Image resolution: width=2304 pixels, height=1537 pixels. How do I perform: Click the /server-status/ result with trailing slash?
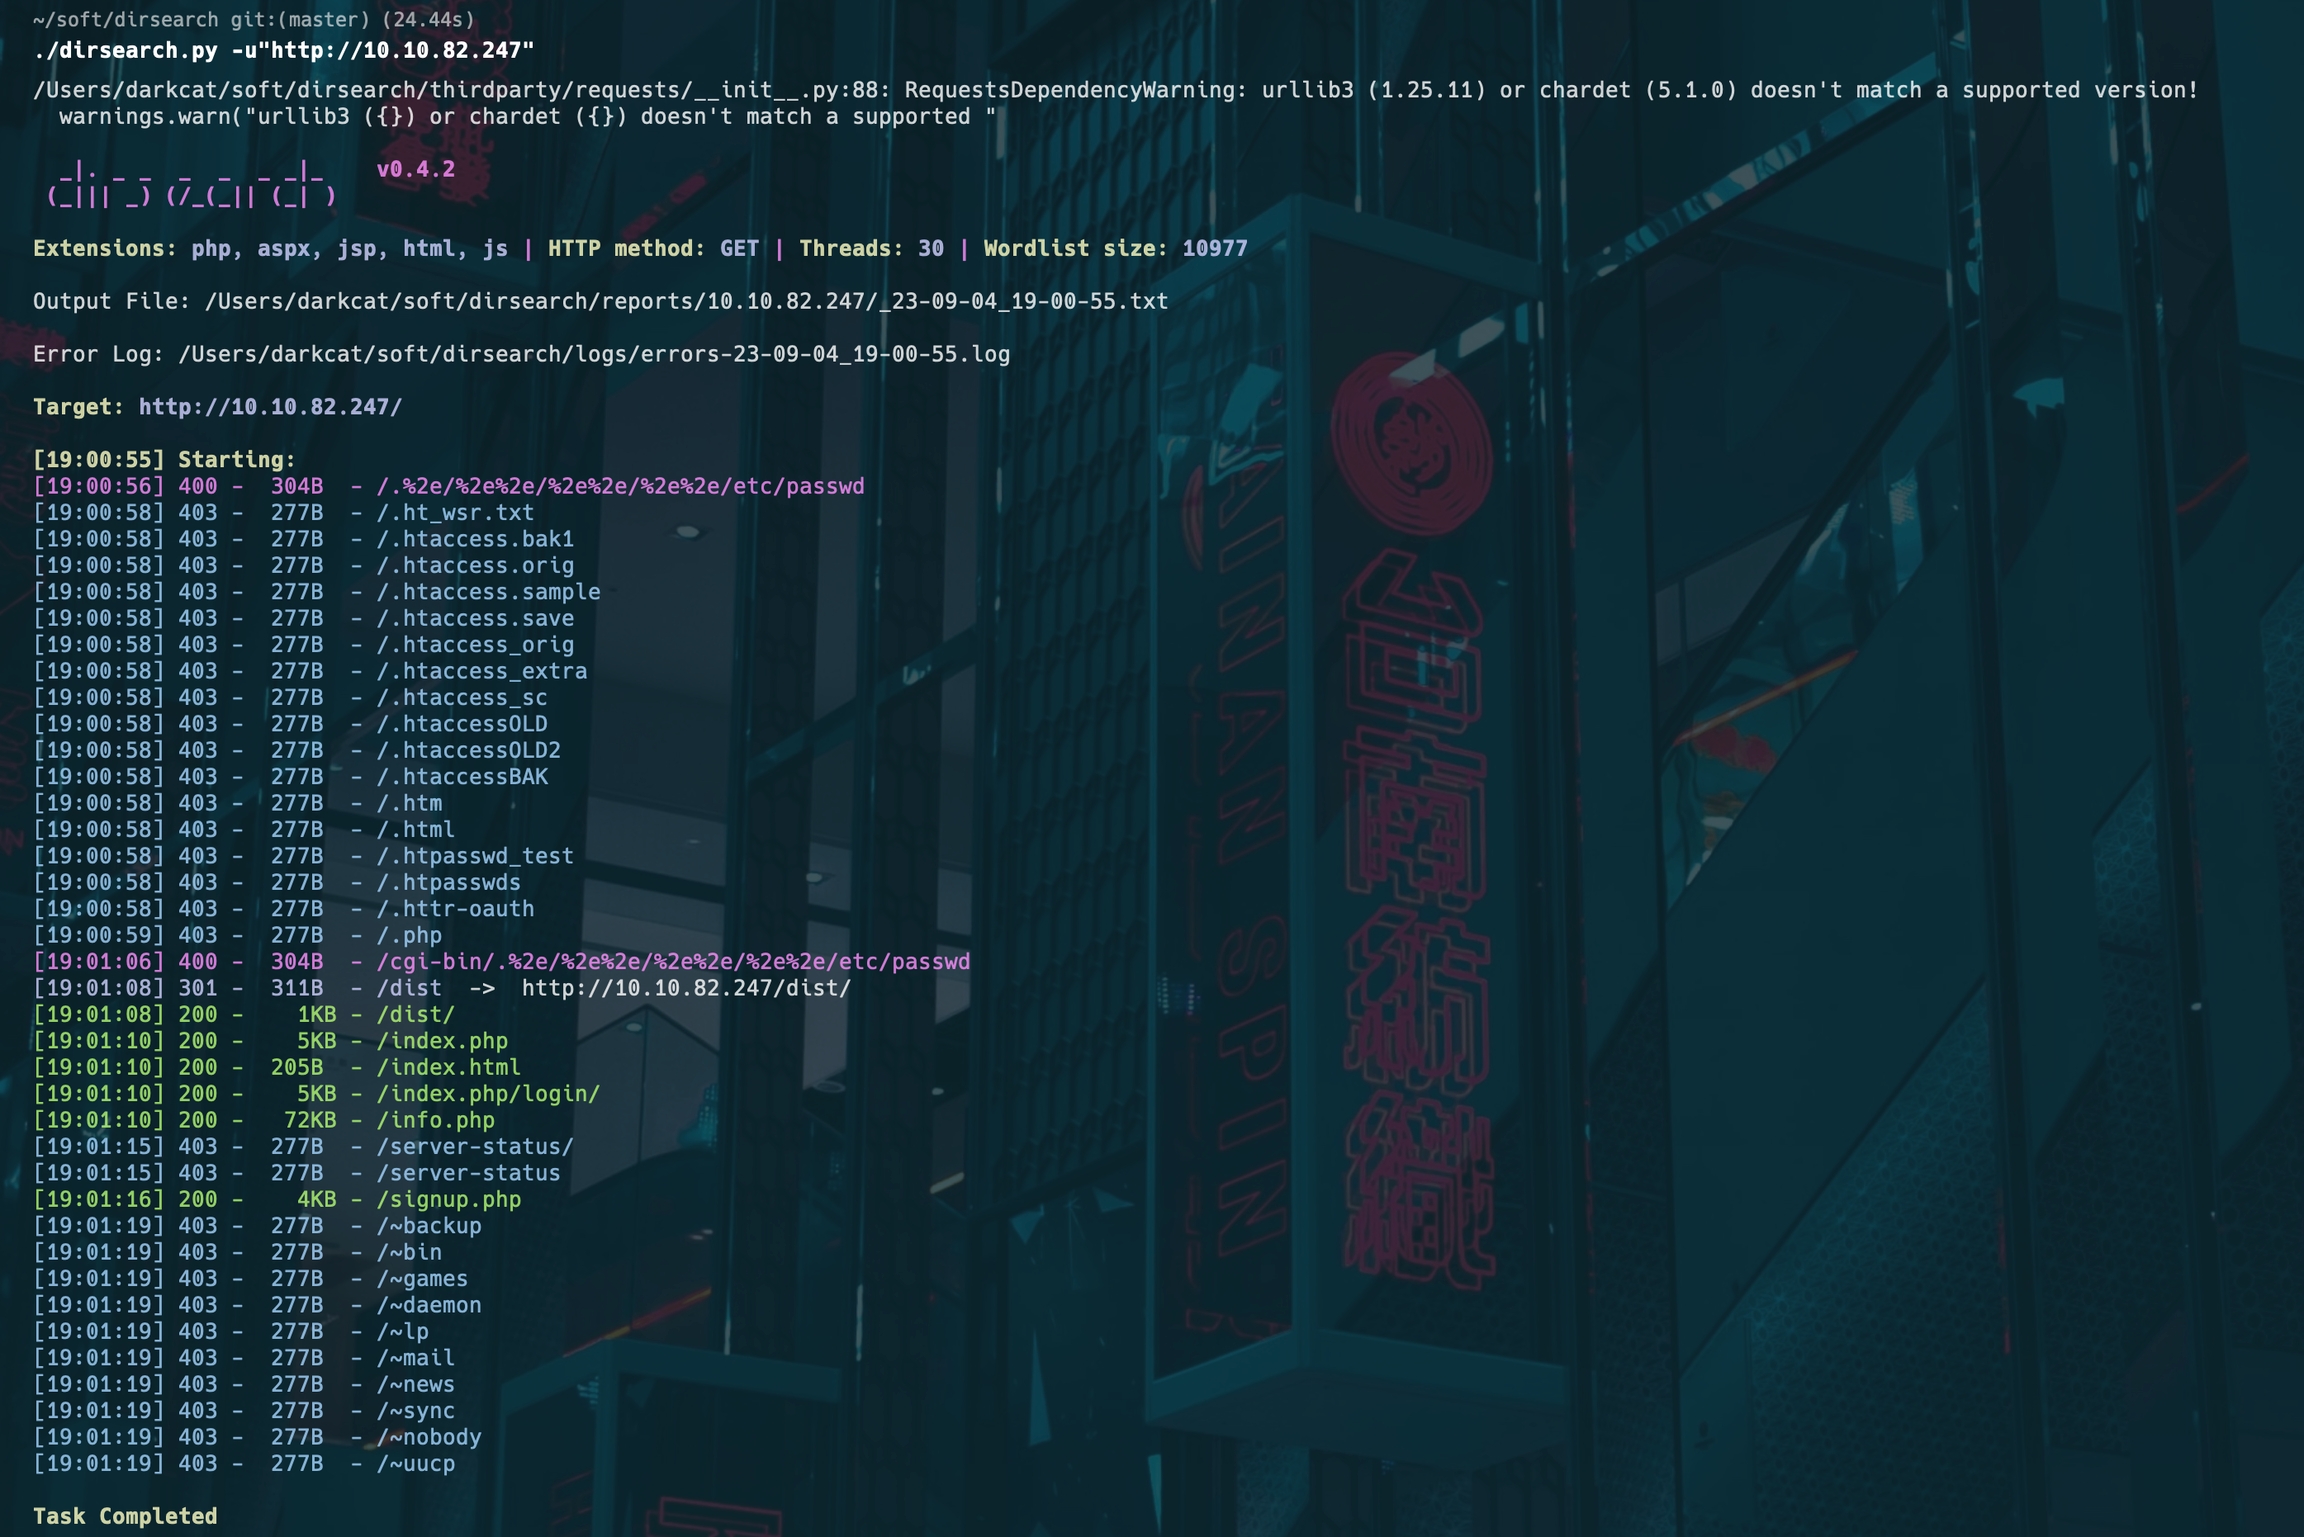point(304,1147)
